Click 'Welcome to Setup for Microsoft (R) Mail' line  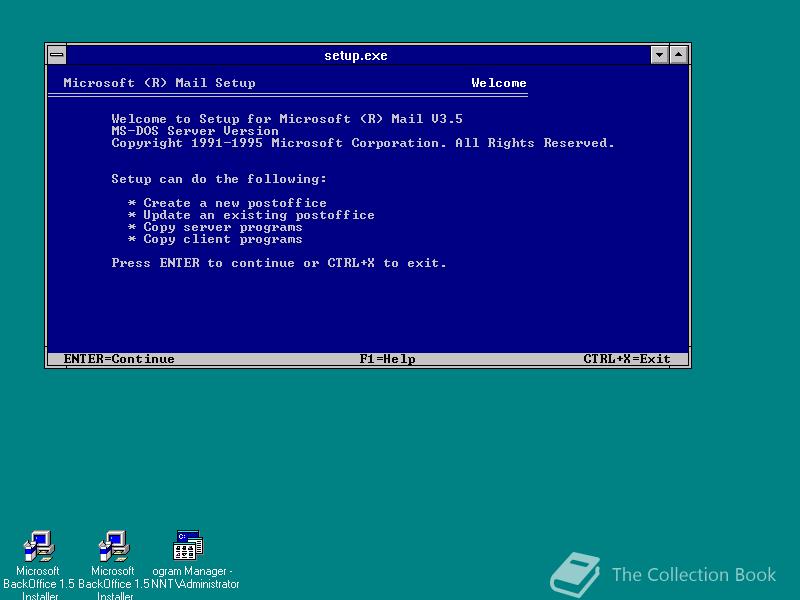pyautogui.click(x=287, y=119)
